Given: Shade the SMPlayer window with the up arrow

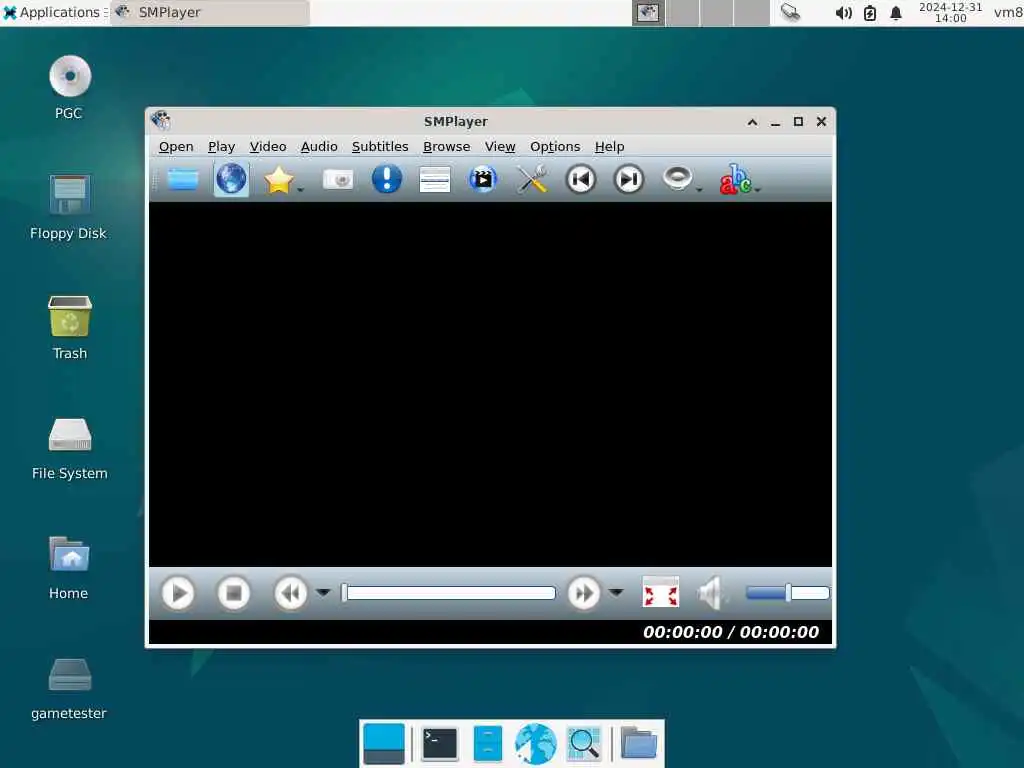Looking at the screenshot, I should coord(752,122).
